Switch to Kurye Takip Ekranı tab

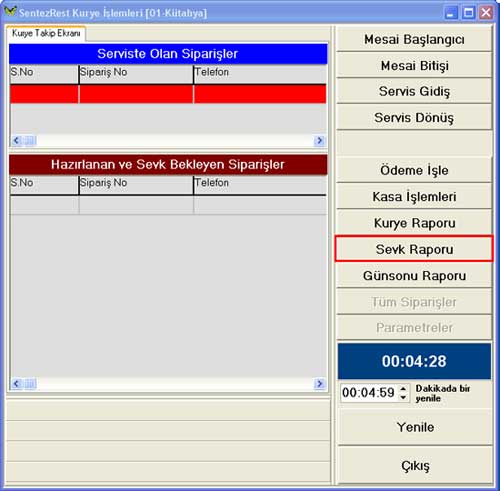tap(46, 33)
